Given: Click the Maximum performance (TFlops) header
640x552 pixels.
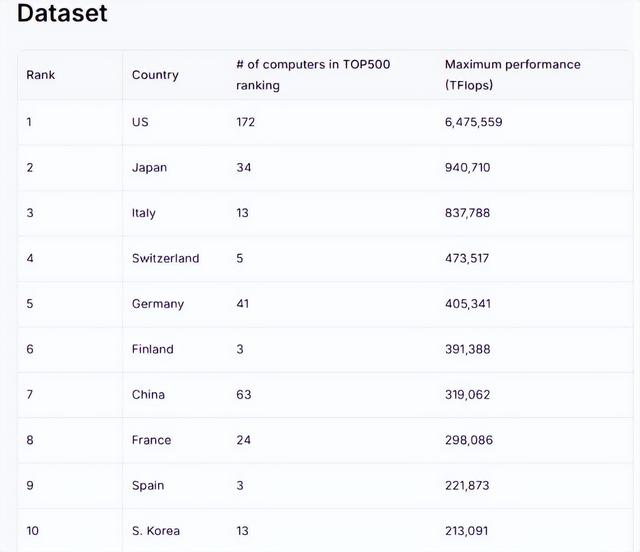Looking at the screenshot, I should tap(512, 75).
